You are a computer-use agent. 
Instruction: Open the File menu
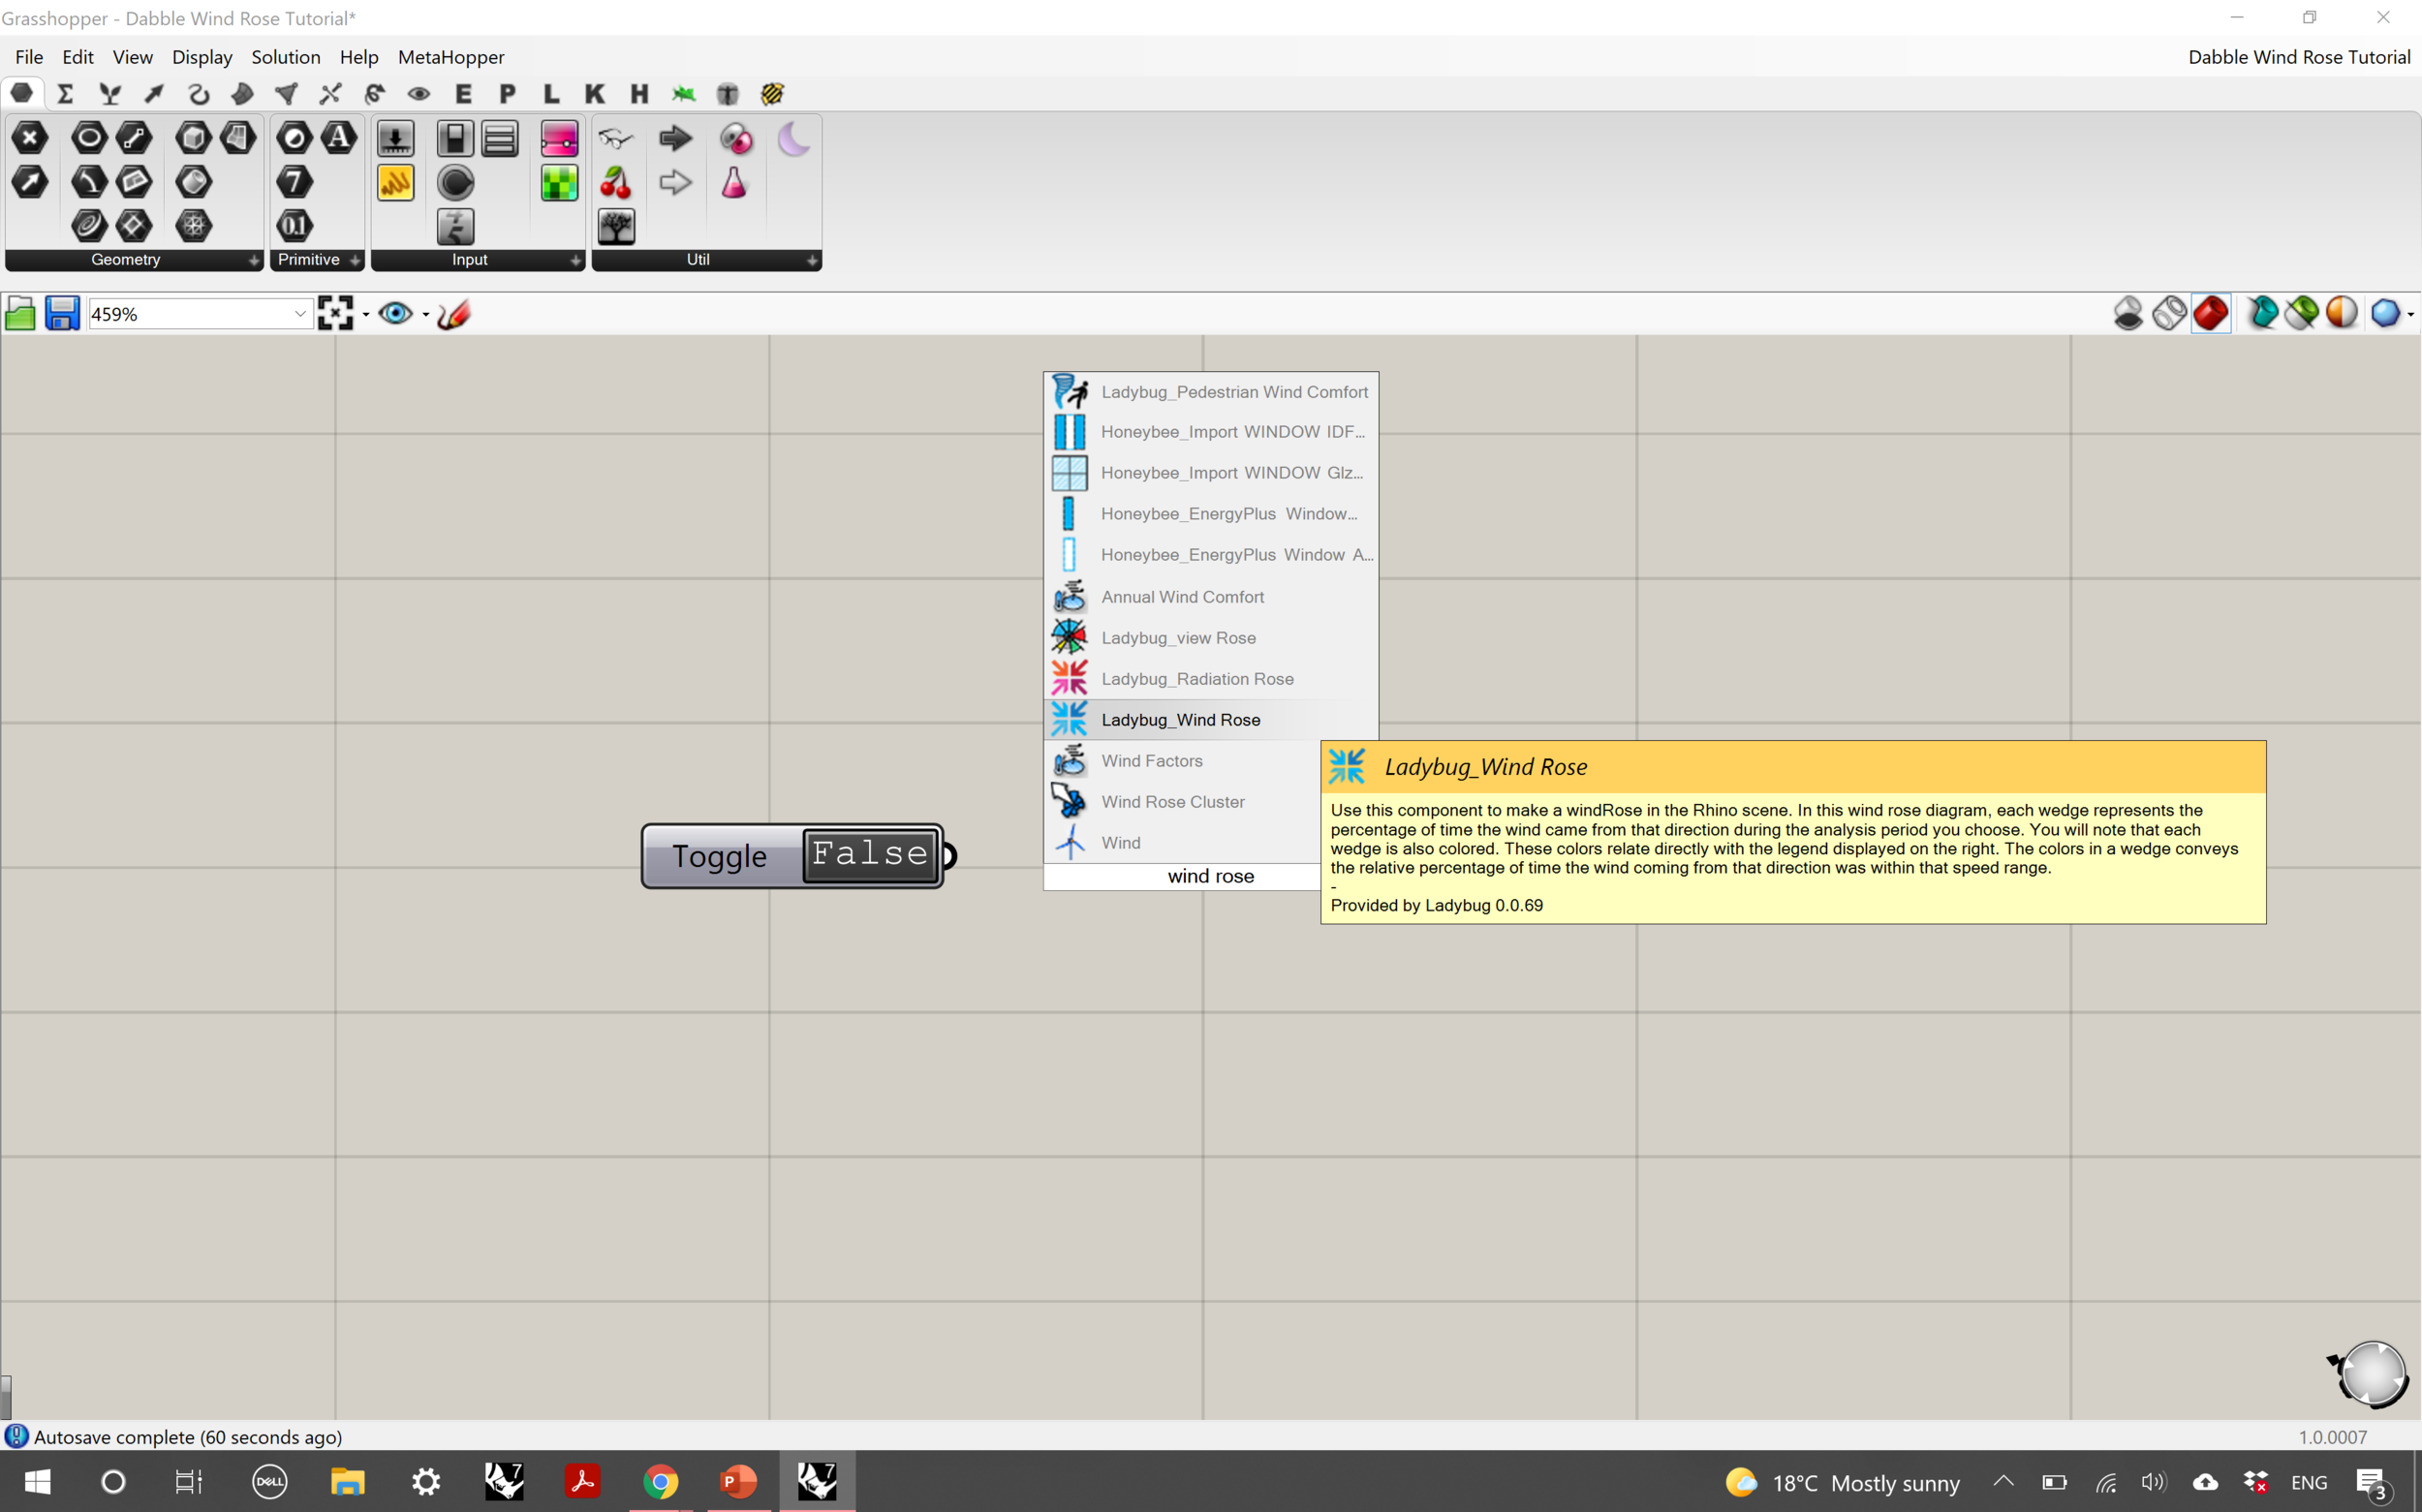(x=28, y=56)
